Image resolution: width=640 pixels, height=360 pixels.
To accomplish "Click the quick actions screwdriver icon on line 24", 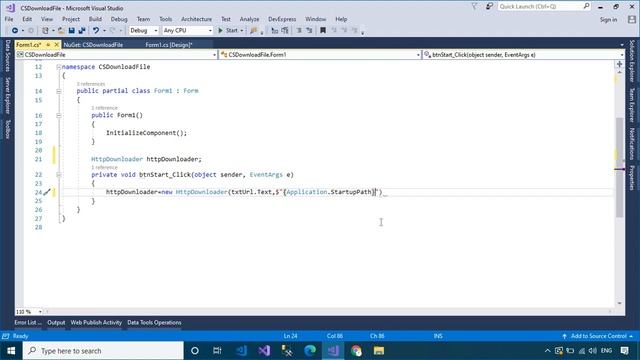I will [x=47, y=192].
